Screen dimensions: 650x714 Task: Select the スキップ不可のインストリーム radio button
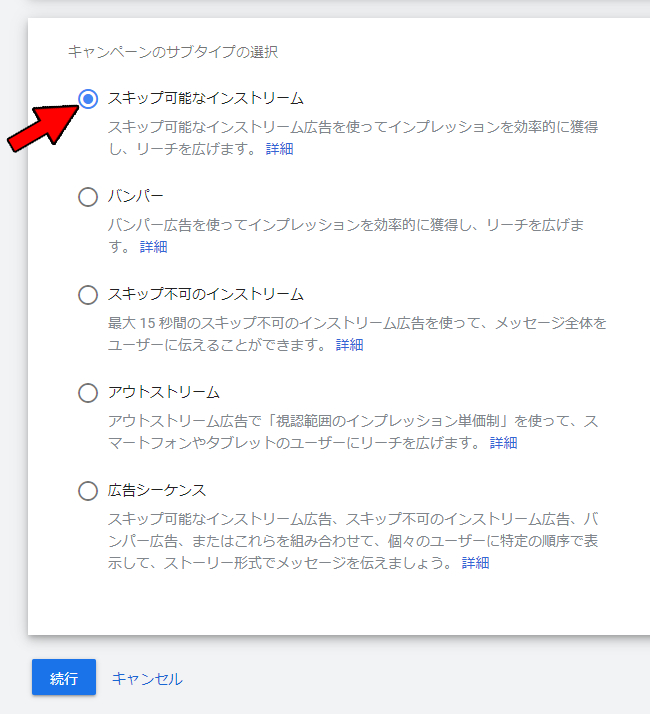(x=88, y=295)
